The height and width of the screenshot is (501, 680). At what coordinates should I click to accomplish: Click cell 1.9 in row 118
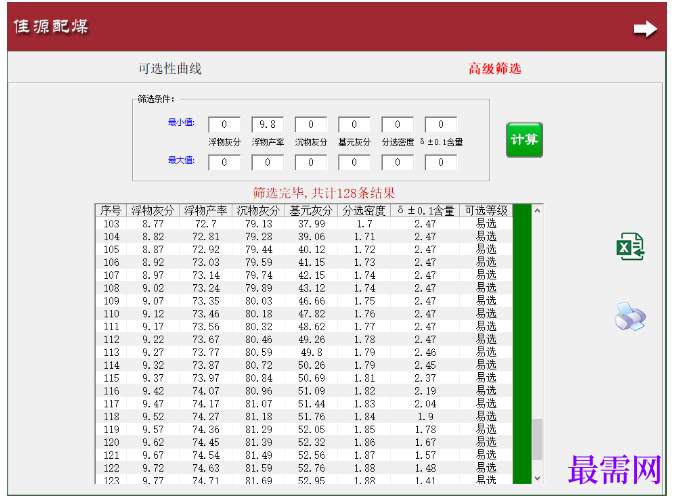[x=425, y=416]
